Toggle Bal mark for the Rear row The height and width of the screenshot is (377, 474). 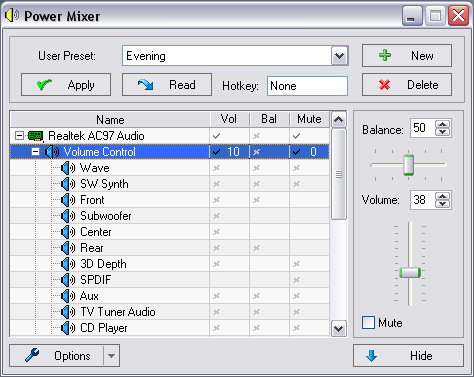coord(256,248)
